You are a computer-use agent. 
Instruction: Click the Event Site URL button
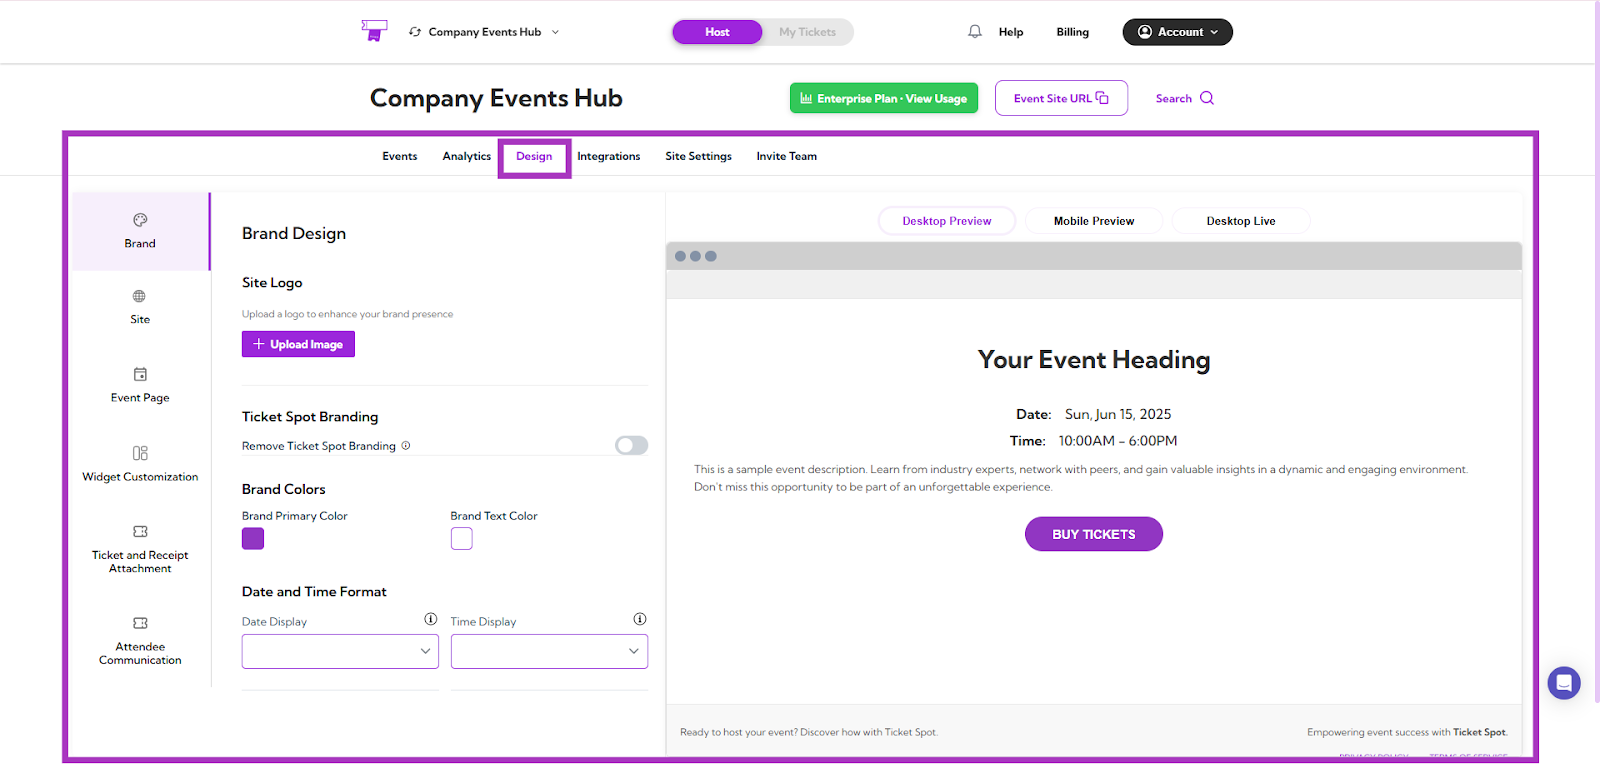[x=1061, y=98]
